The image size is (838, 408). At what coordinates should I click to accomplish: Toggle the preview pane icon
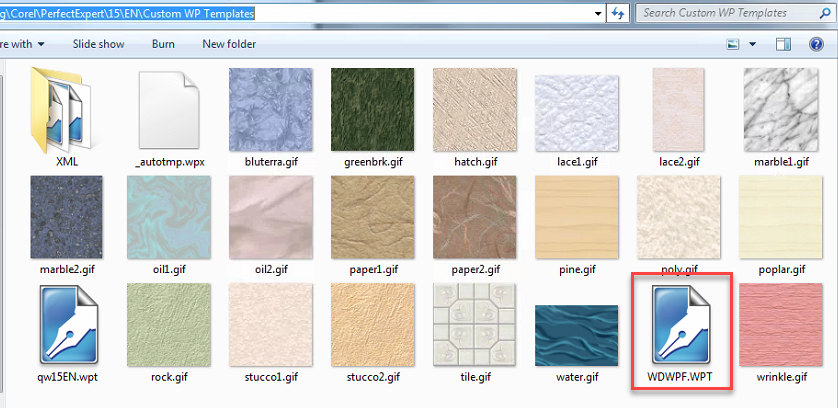pos(783,44)
